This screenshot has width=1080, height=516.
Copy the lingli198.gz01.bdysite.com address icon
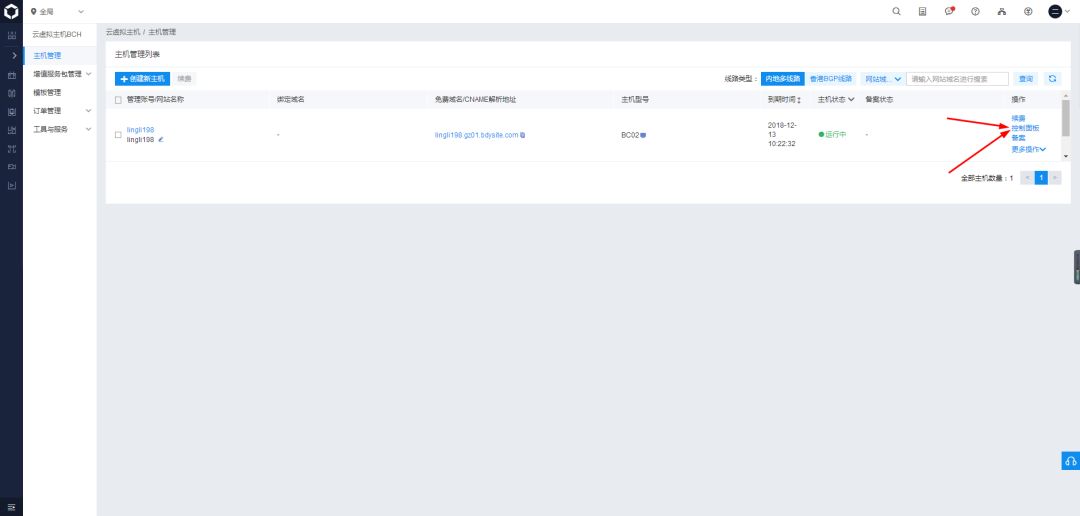click(x=523, y=135)
